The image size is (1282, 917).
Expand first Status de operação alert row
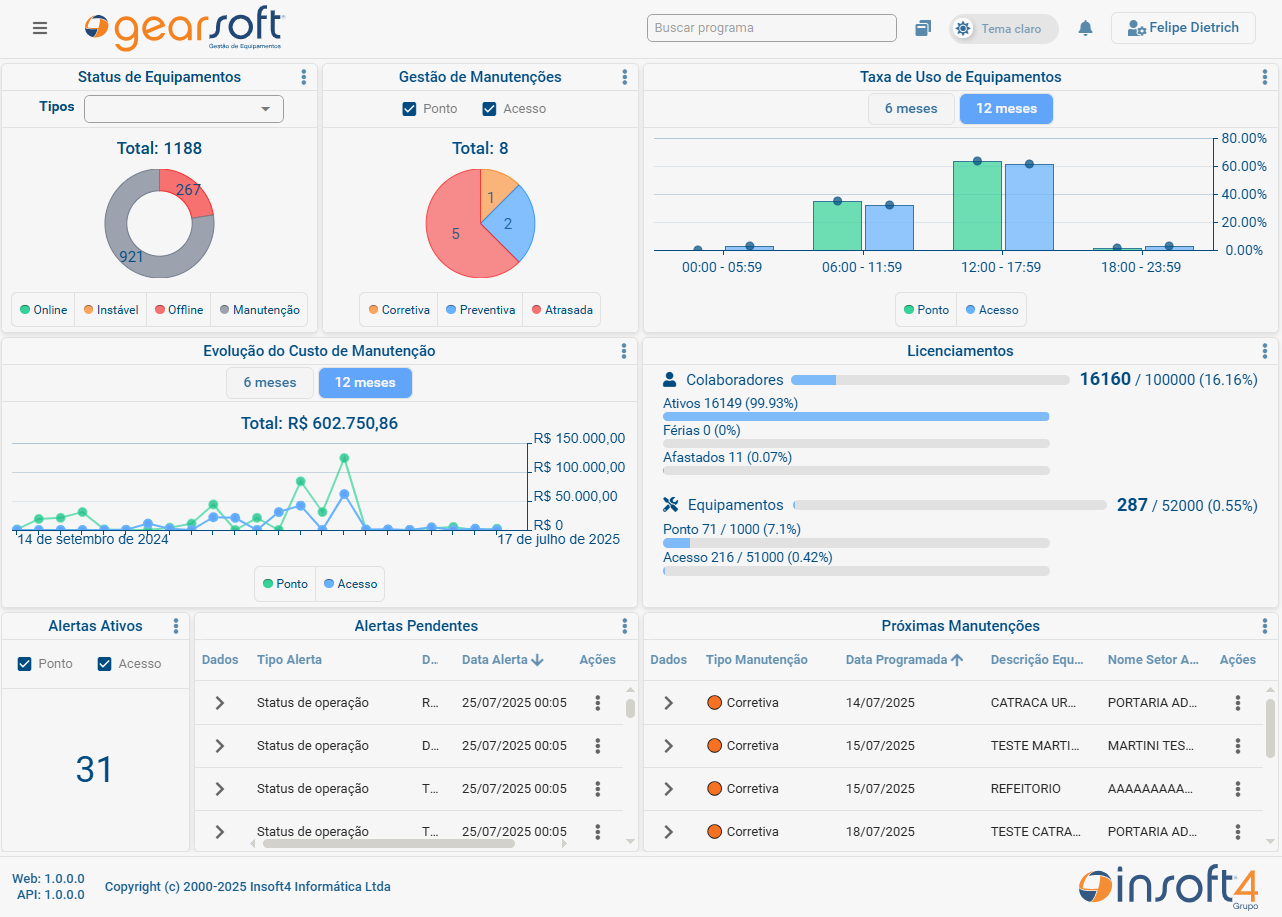point(220,703)
